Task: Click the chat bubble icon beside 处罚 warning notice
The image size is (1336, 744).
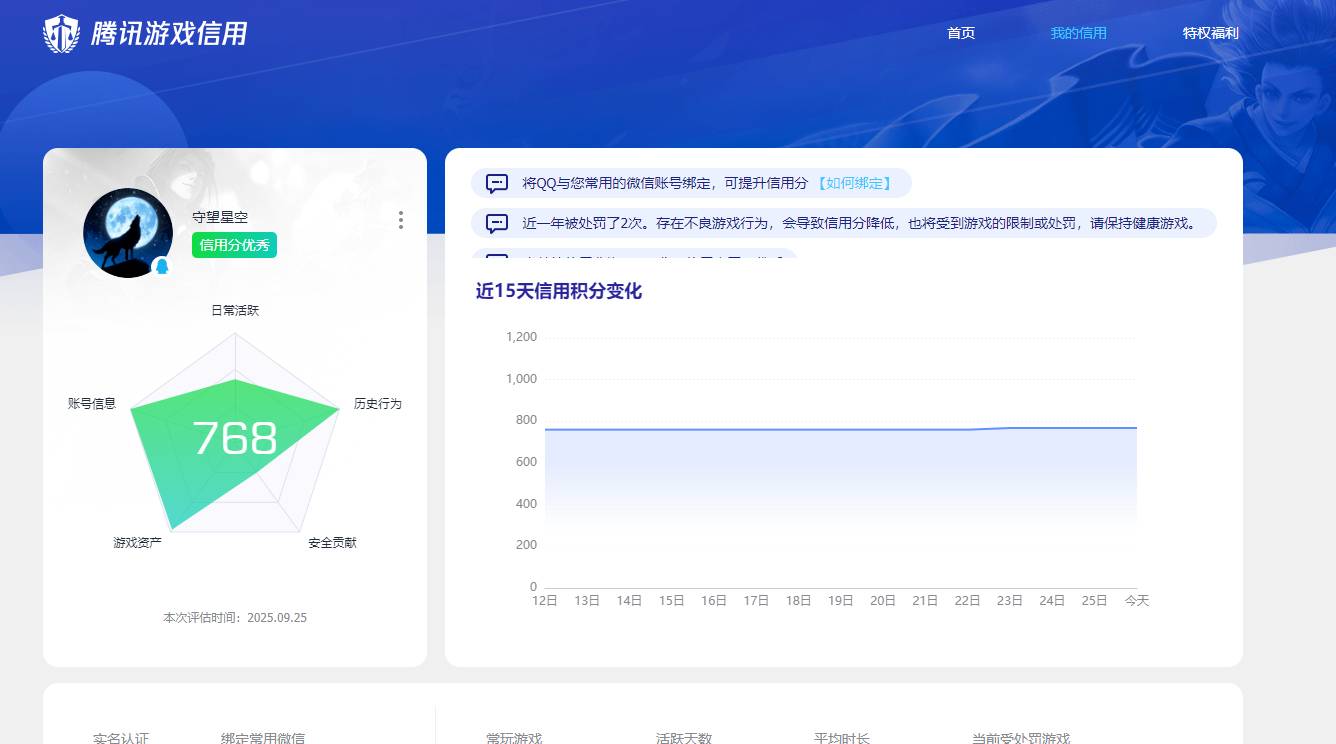Action: tap(496, 223)
